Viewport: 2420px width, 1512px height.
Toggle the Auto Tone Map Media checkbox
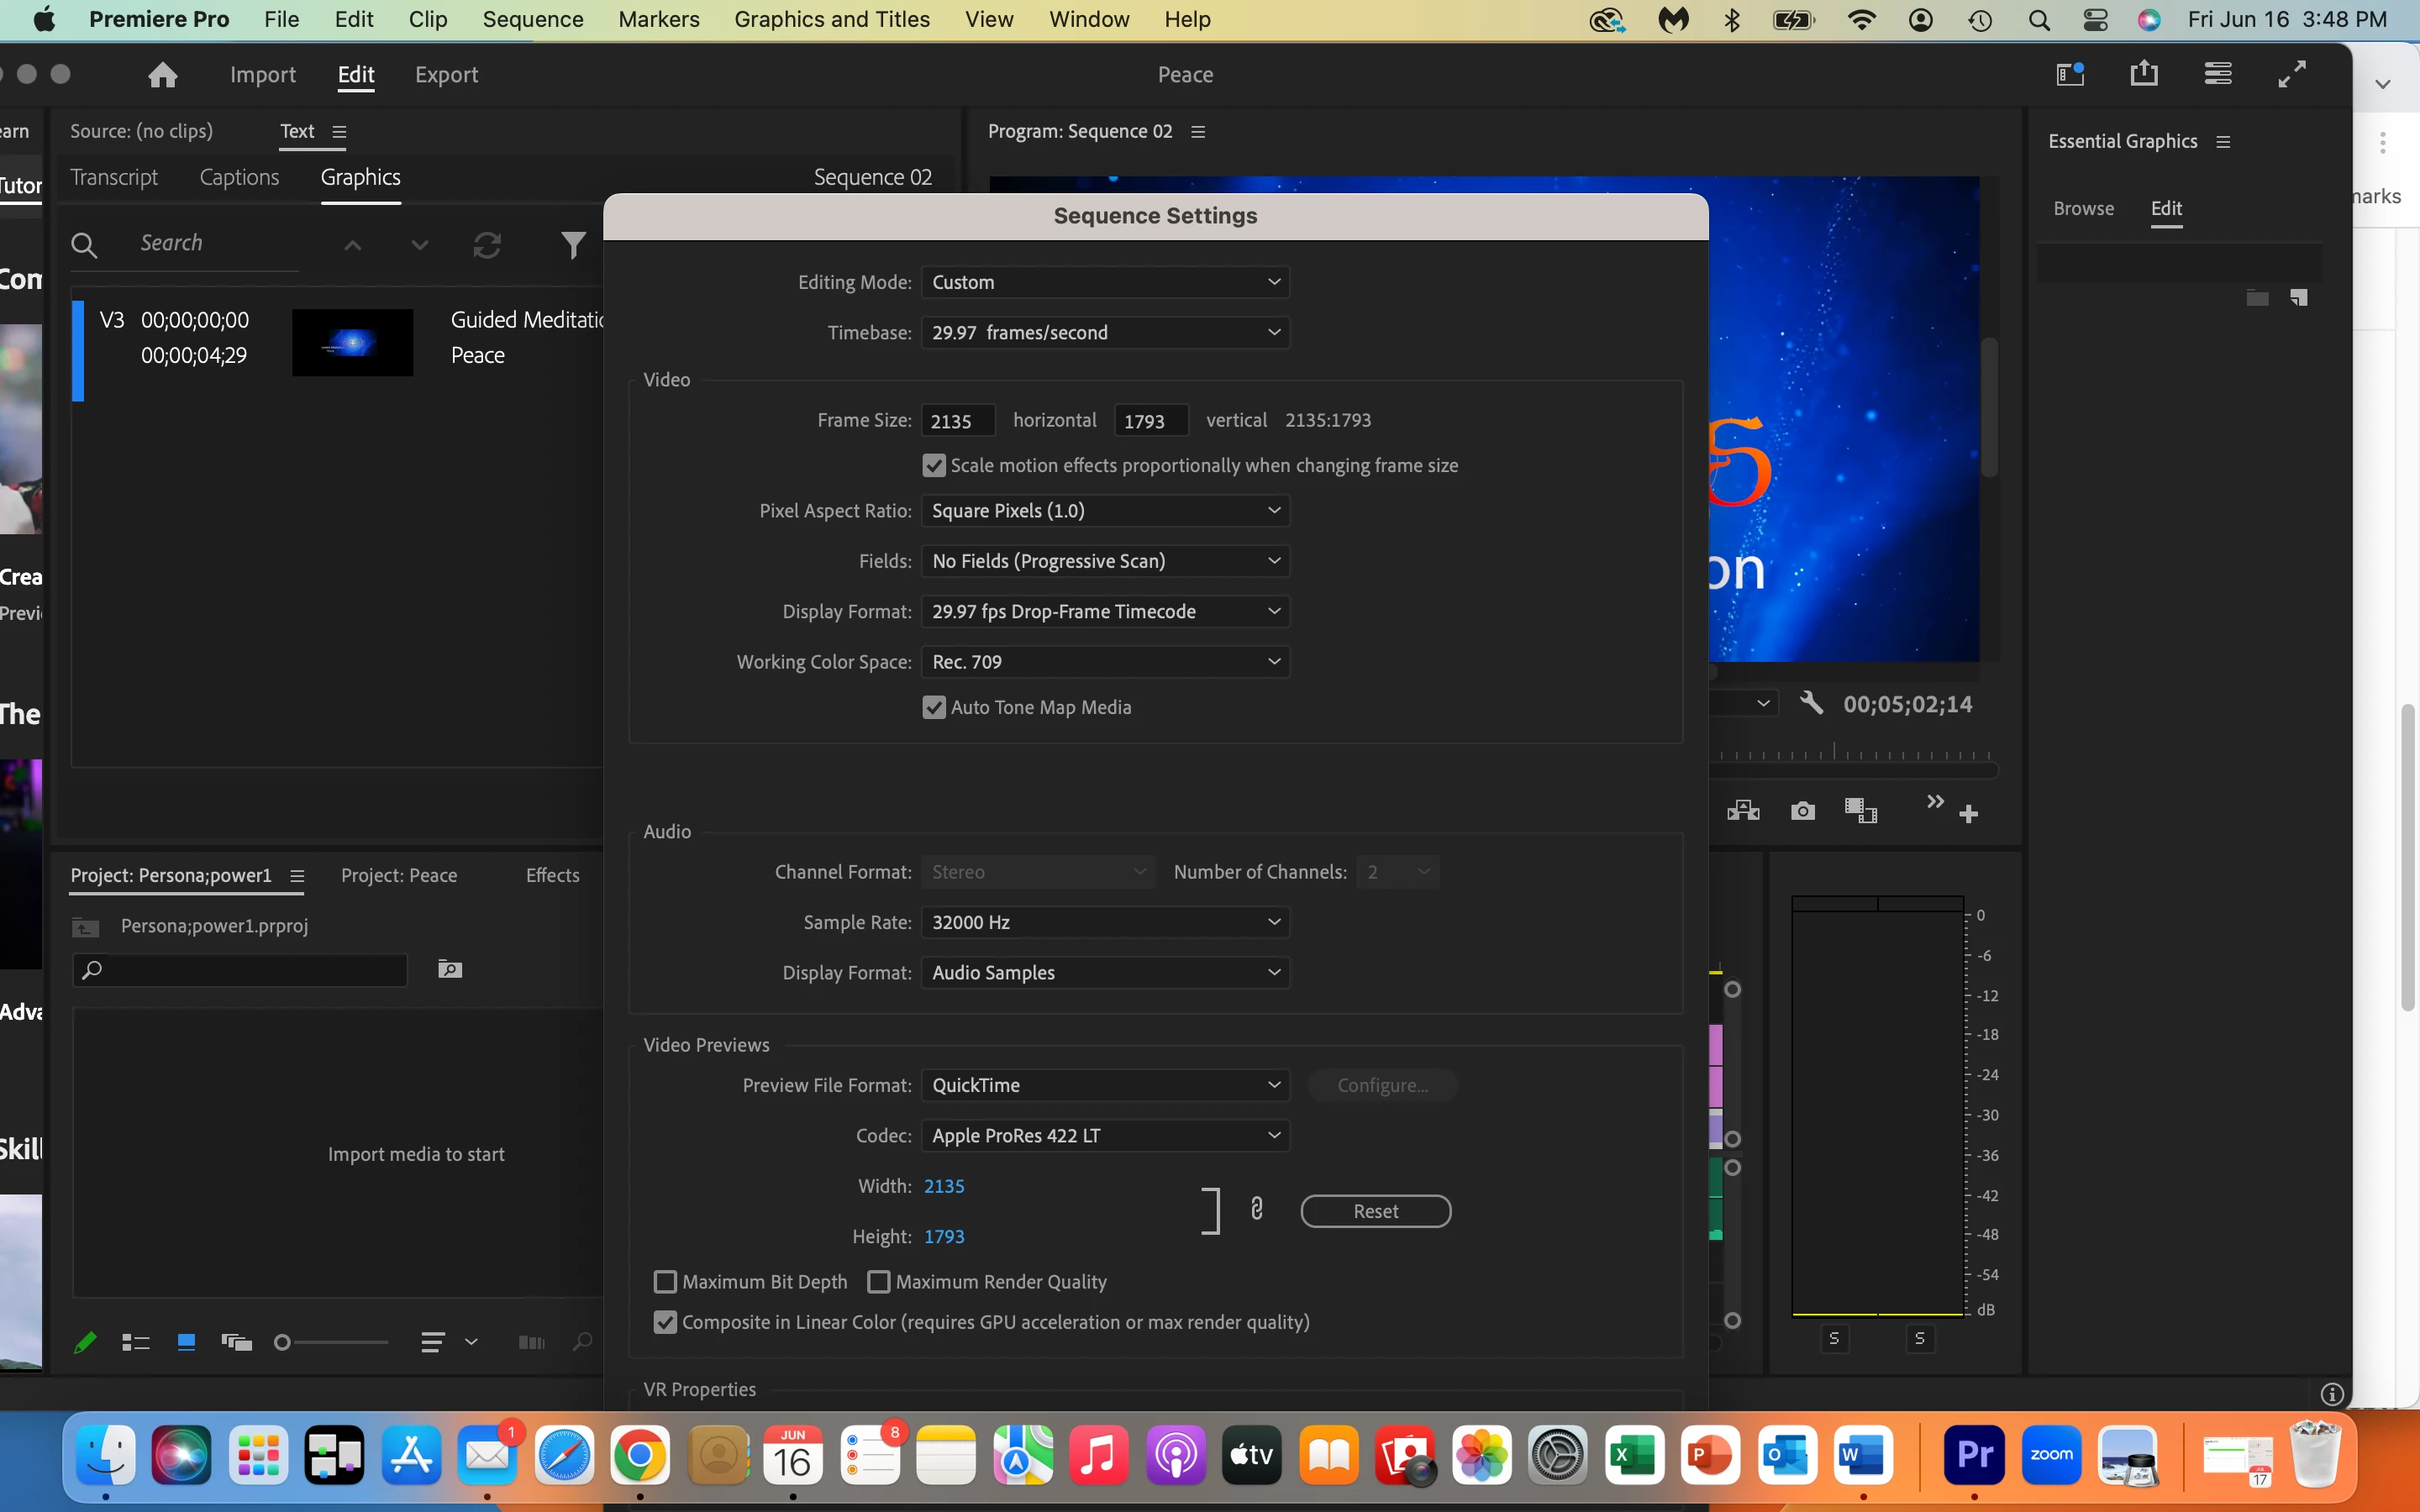[x=934, y=708]
